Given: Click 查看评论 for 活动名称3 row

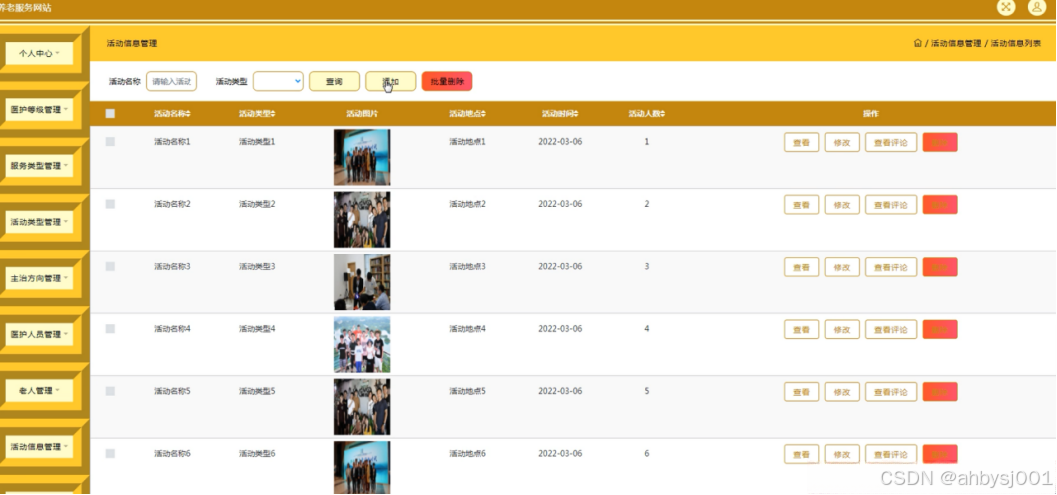Looking at the screenshot, I should coord(890,267).
